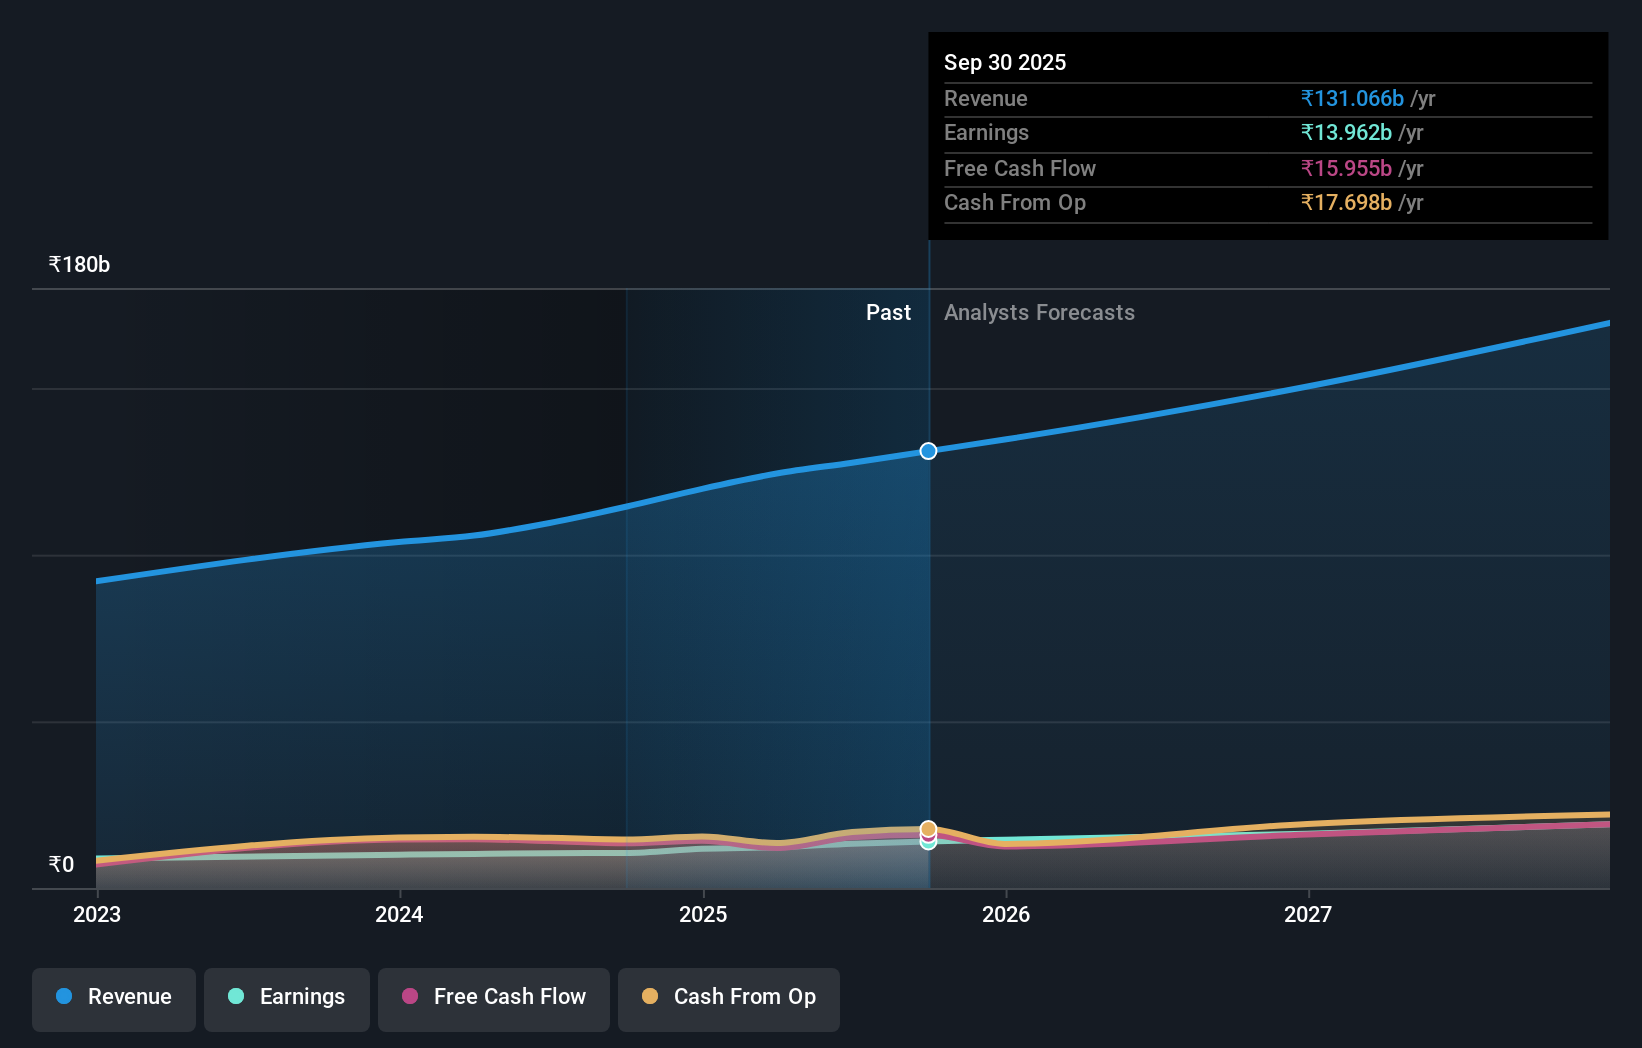1642x1048 pixels.
Task: Click the Cash From Op legend dot icon
Action: [652, 997]
